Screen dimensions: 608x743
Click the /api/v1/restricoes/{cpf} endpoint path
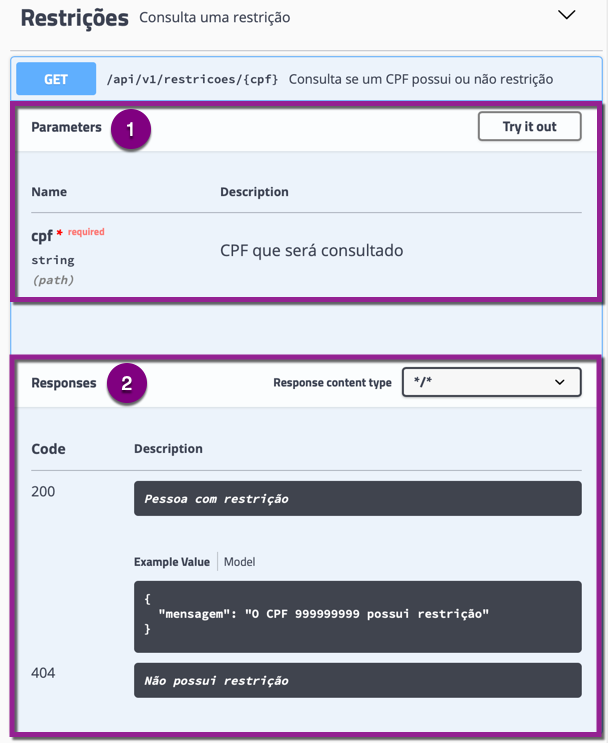[x=192, y=79]
